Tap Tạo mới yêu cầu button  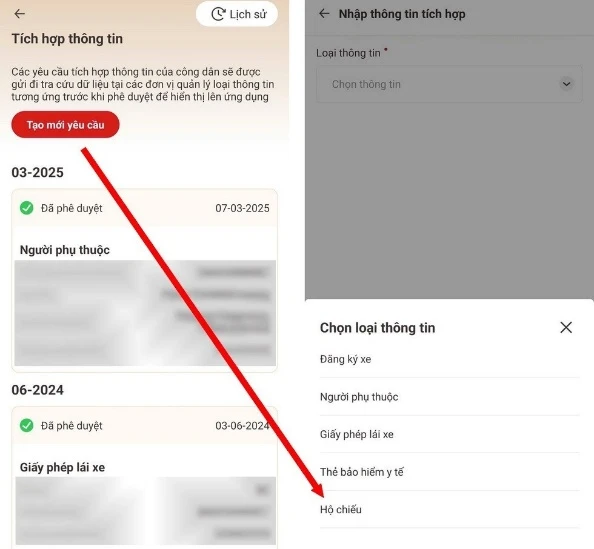[66, 125]
